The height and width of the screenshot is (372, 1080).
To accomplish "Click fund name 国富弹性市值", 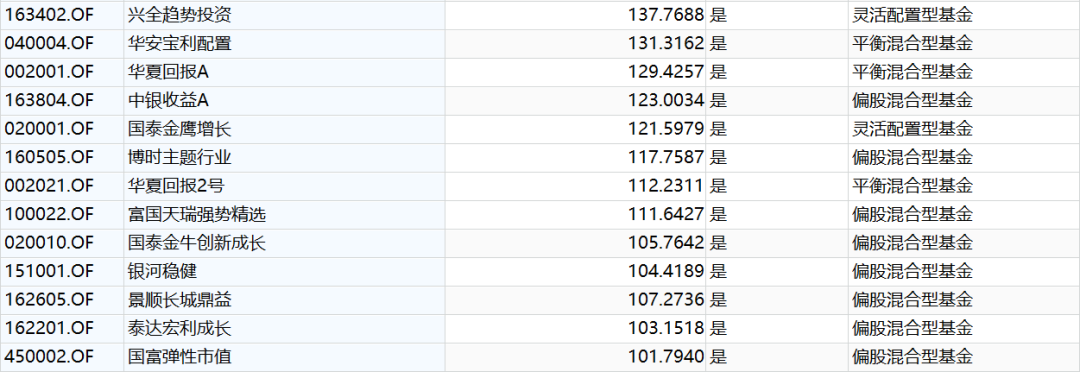I will pyautogui.click(x=180, y=357).
